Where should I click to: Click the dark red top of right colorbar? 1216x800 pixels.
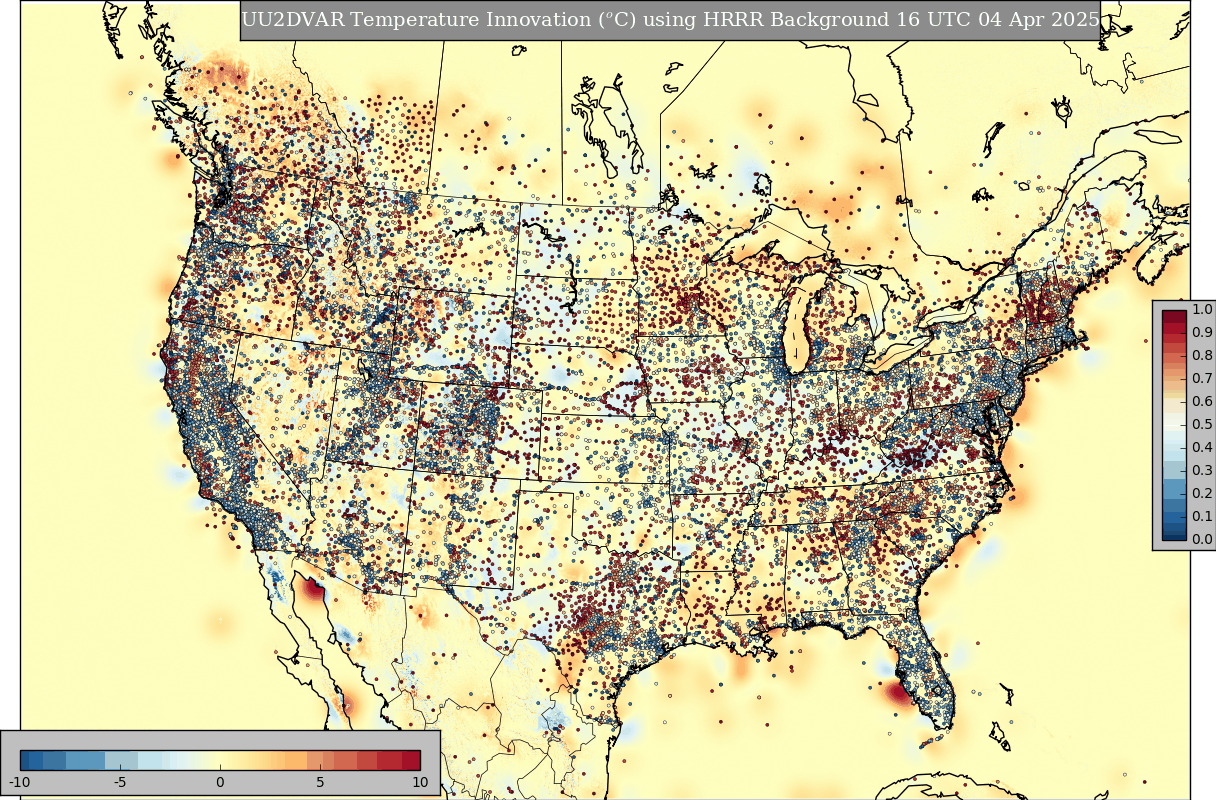1174,316
